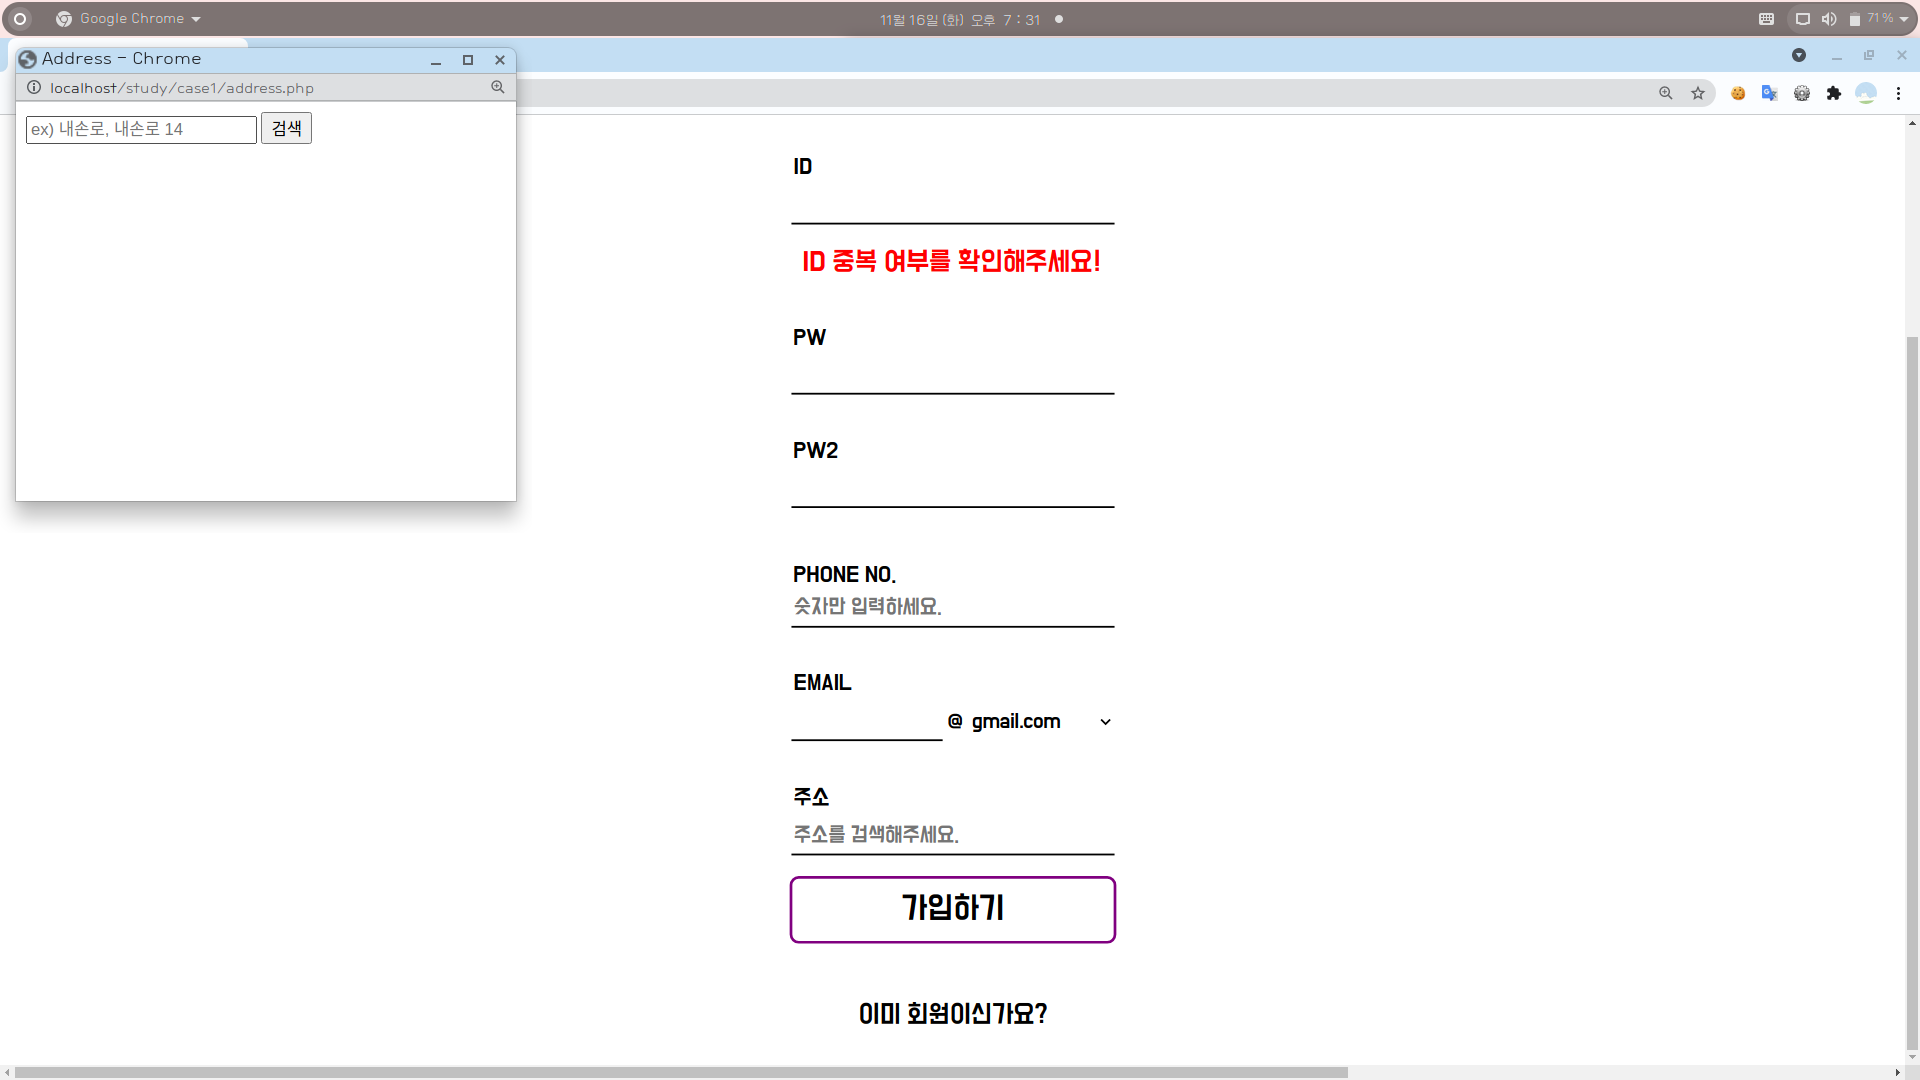
Task: Click the Chrome profile avatar
Action: [x=1865, y=93]
